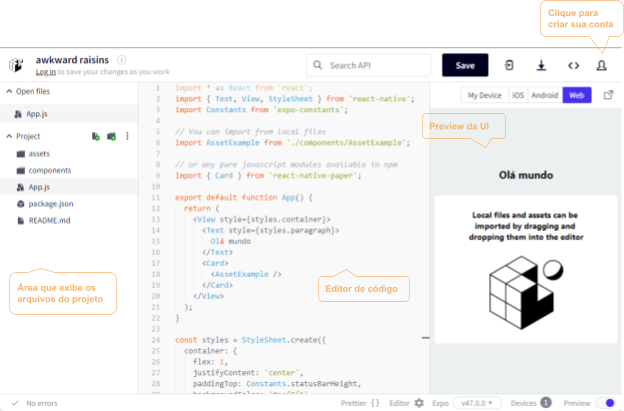
Task: Open the Project three-dot options menu
Action: [x=127, y=136]
